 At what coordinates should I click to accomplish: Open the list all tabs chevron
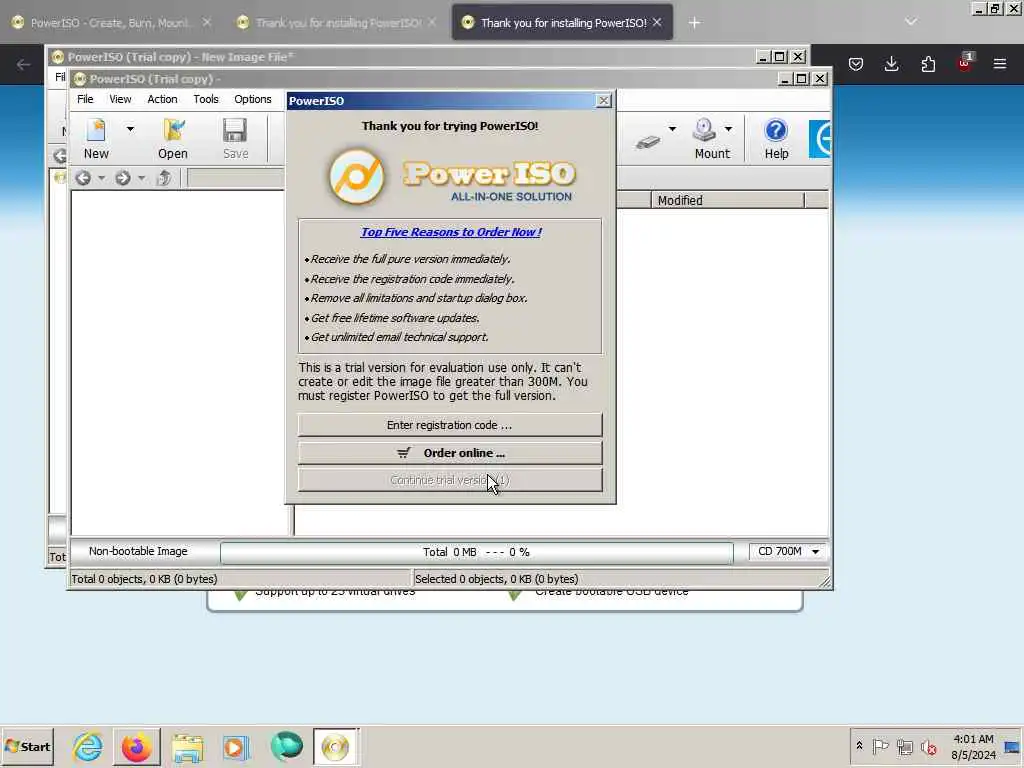[910, 22]
